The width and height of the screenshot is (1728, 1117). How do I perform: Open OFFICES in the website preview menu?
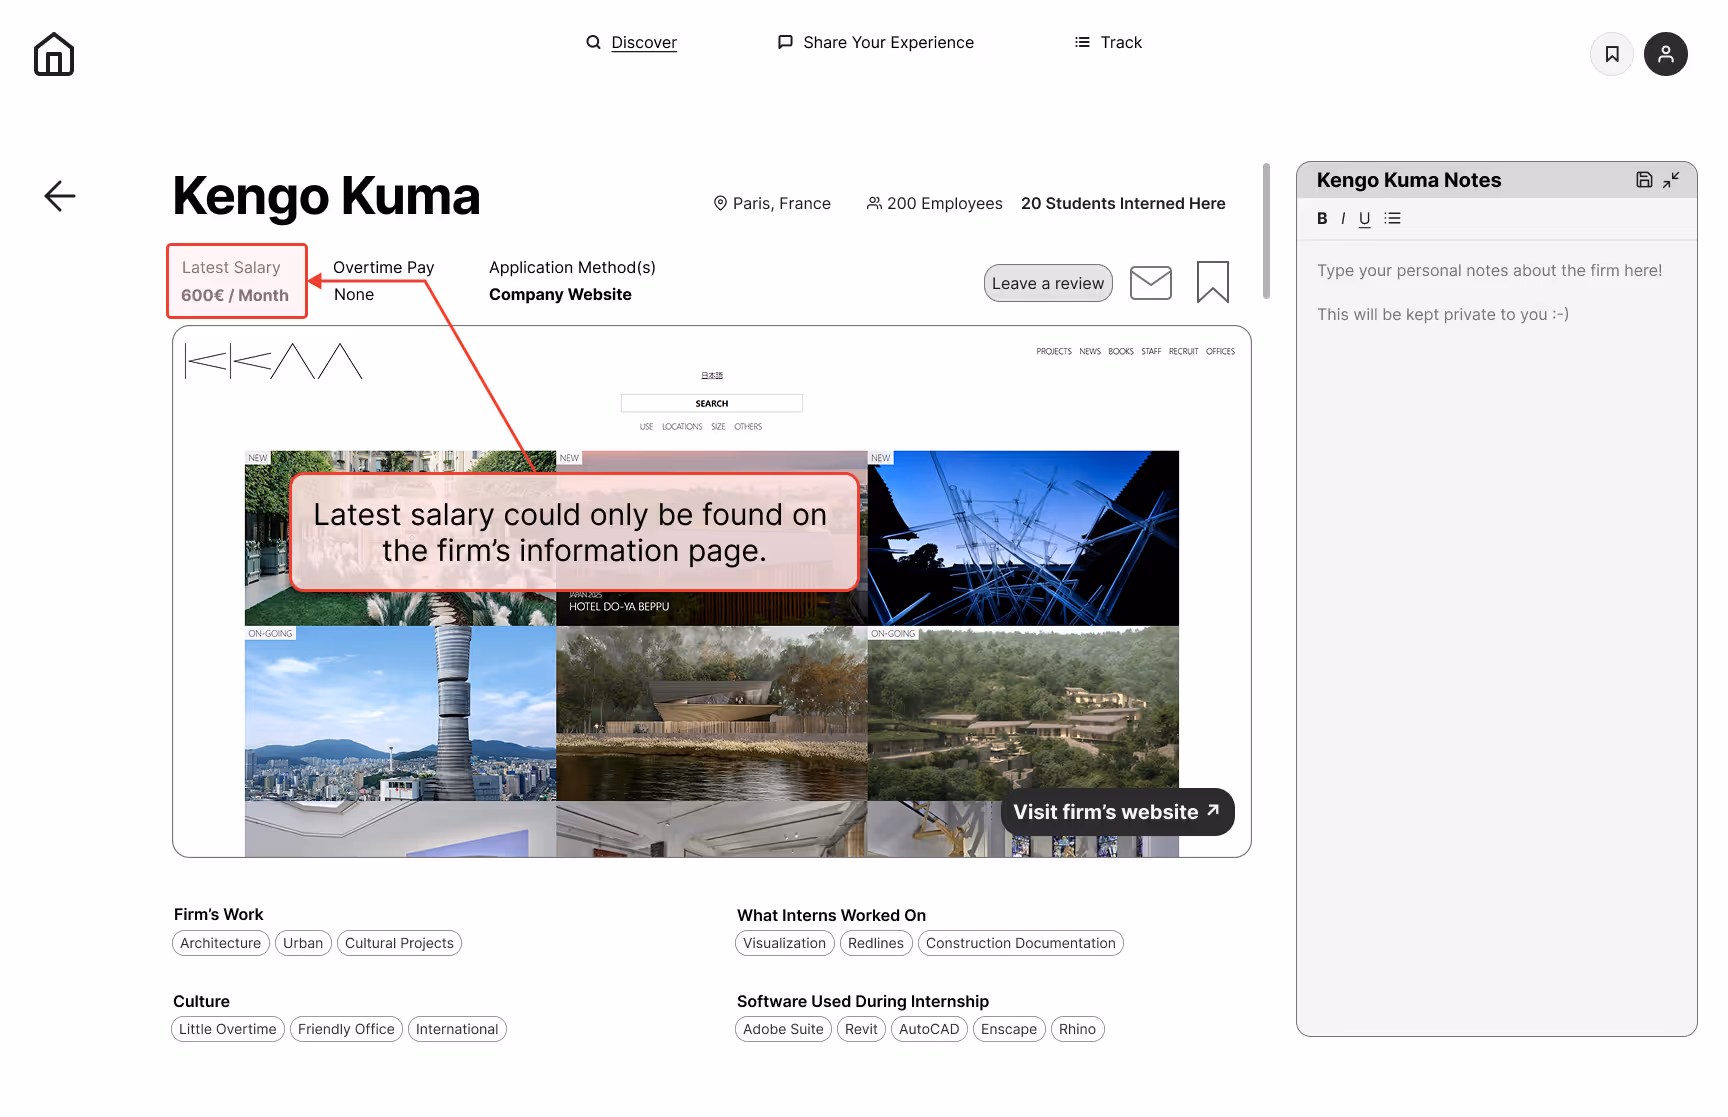[x=1220, y=352]
